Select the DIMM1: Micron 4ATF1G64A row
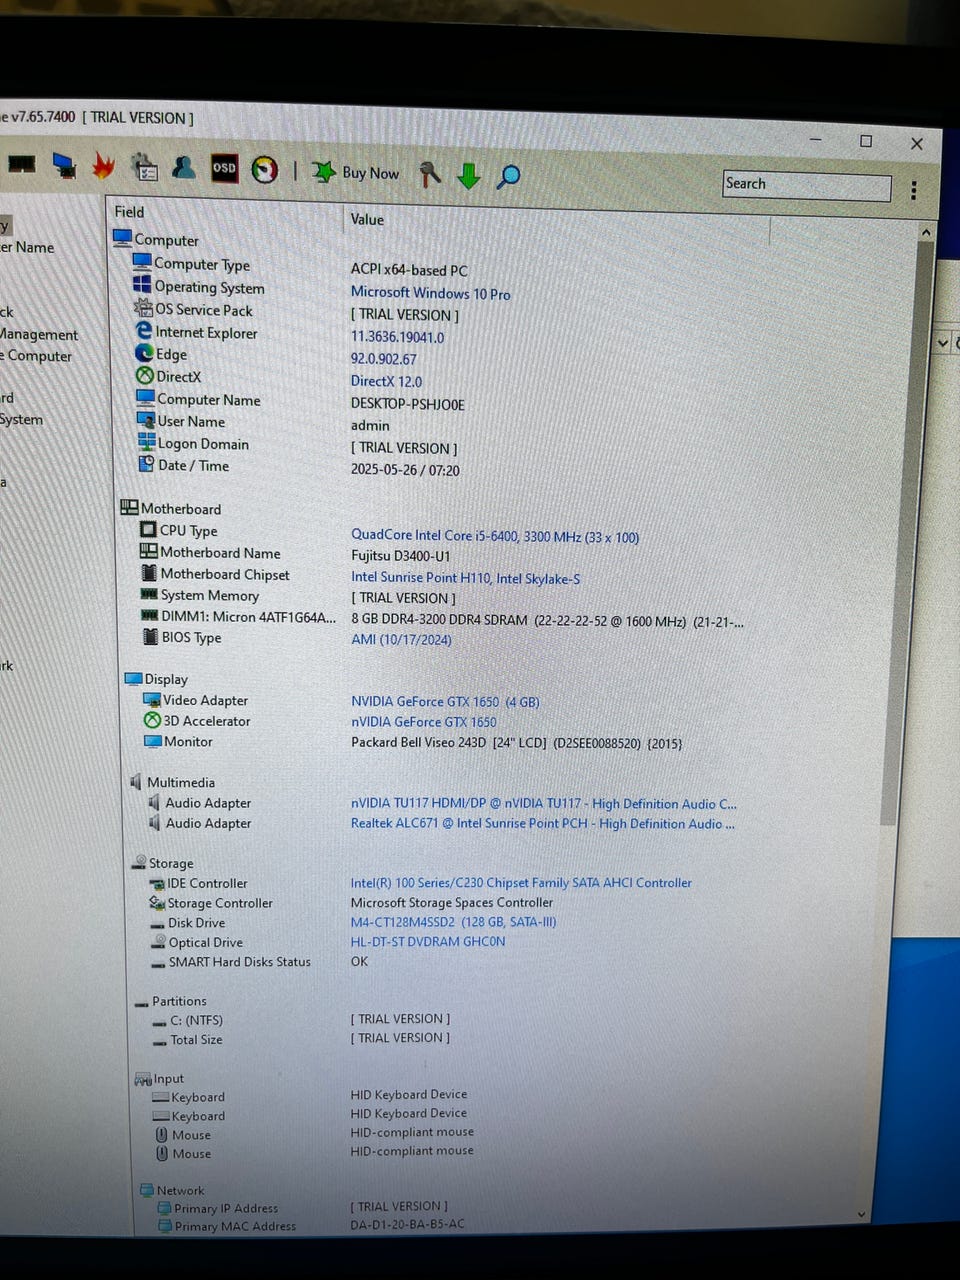Viewport: 960px width, 1280px height. [x=444, y=618]
